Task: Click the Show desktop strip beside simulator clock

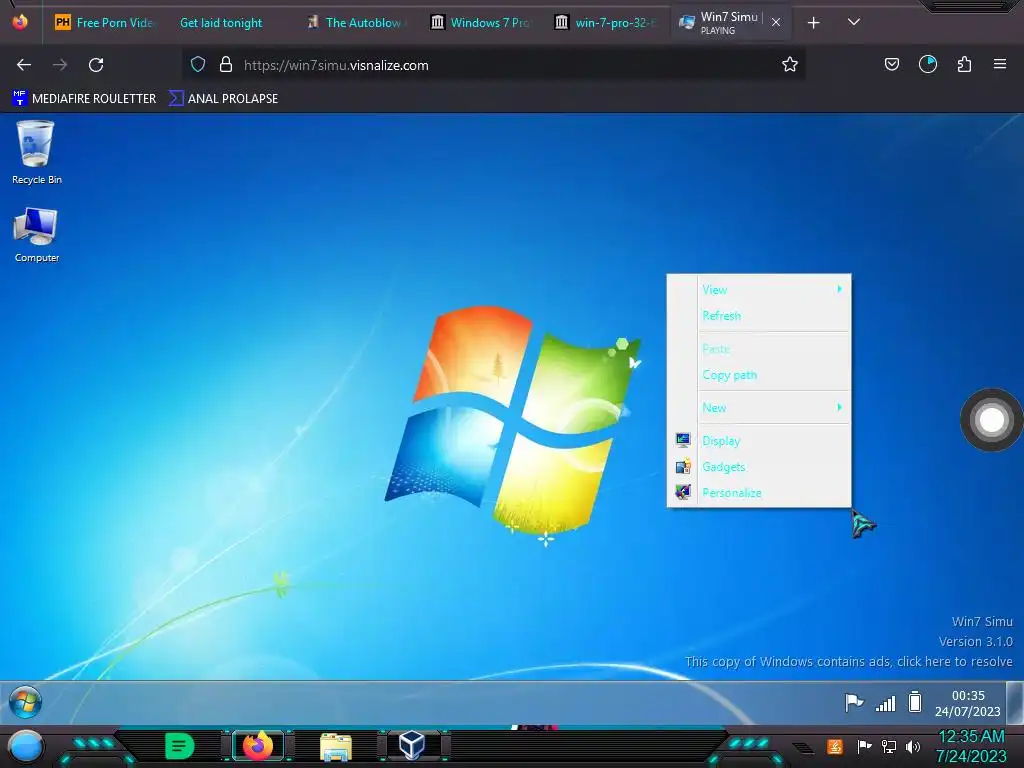Action: click(x=1015, y=703)
